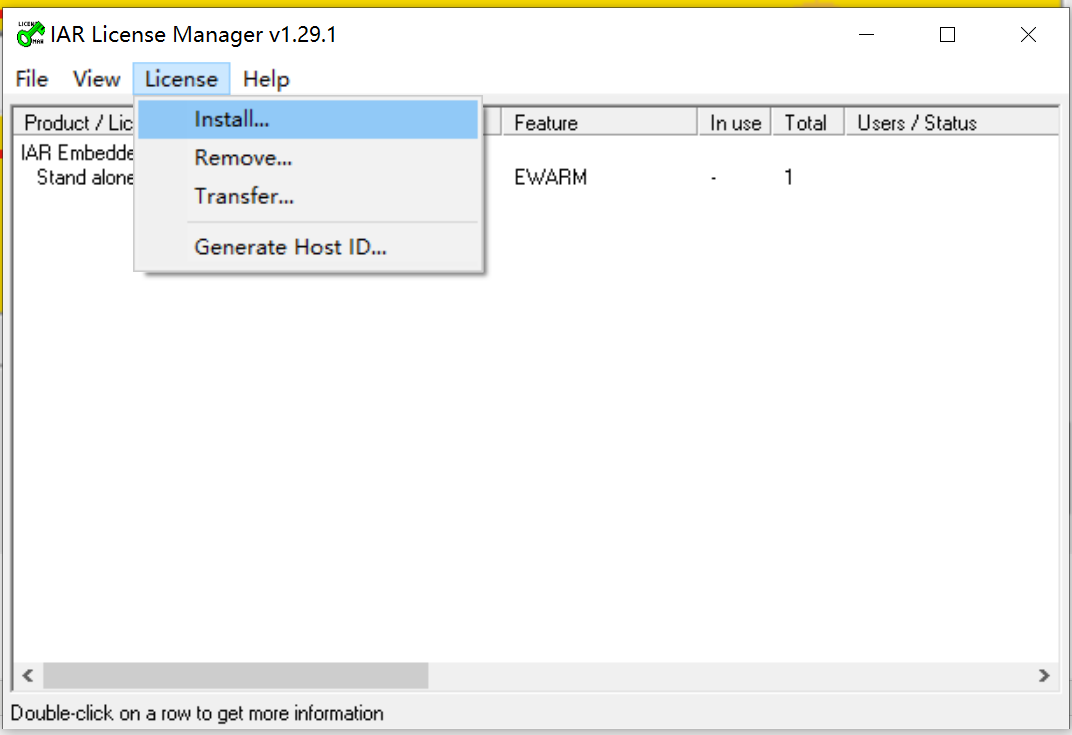Viewport: 1072px width, 735px height.
Task: Select Generate Host ID... menu entry
Action: 308,247
